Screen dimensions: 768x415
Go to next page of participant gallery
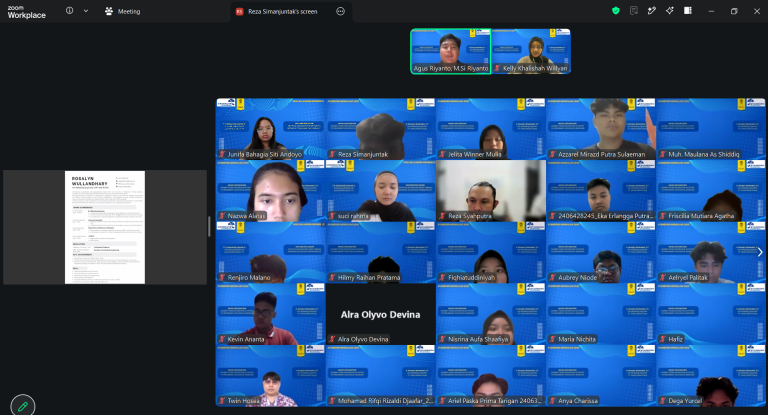tap(760, 252)
